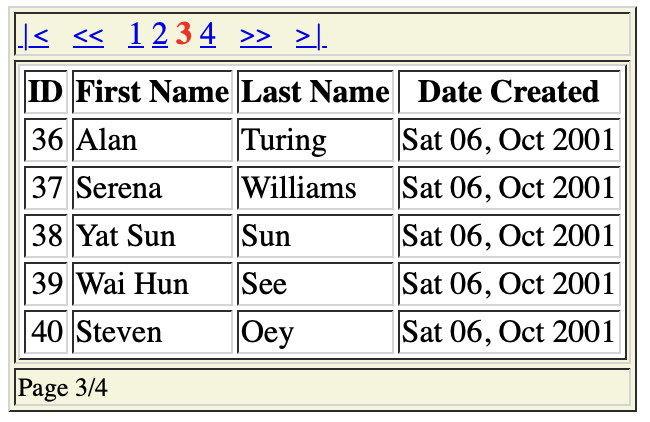Select Steven's date created cell
The width and height of the screenshot is (650, 422).
tap(509, 332)
